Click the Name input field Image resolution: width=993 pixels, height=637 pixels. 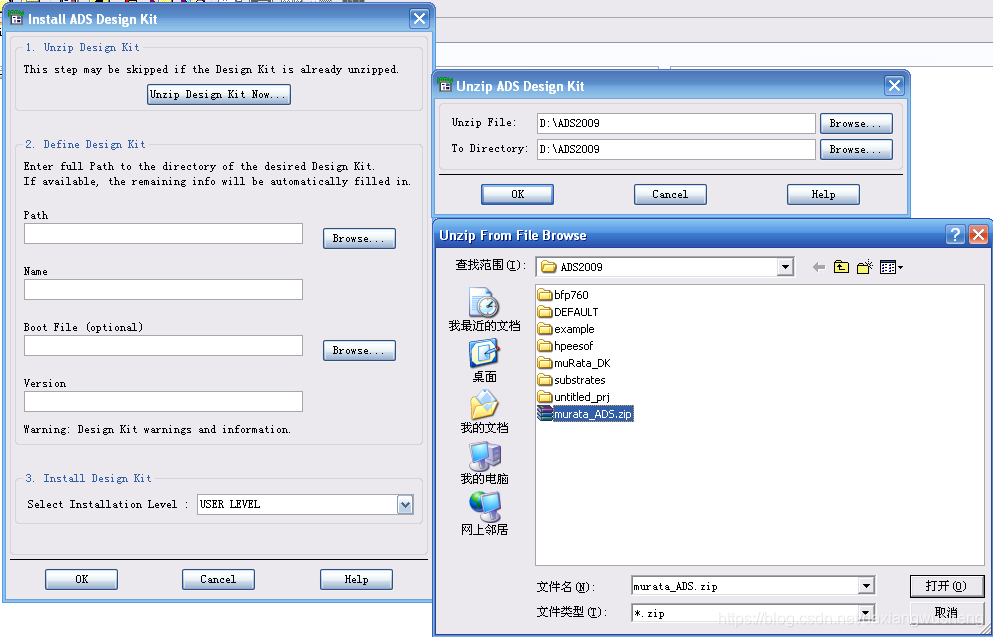(163, 289)
